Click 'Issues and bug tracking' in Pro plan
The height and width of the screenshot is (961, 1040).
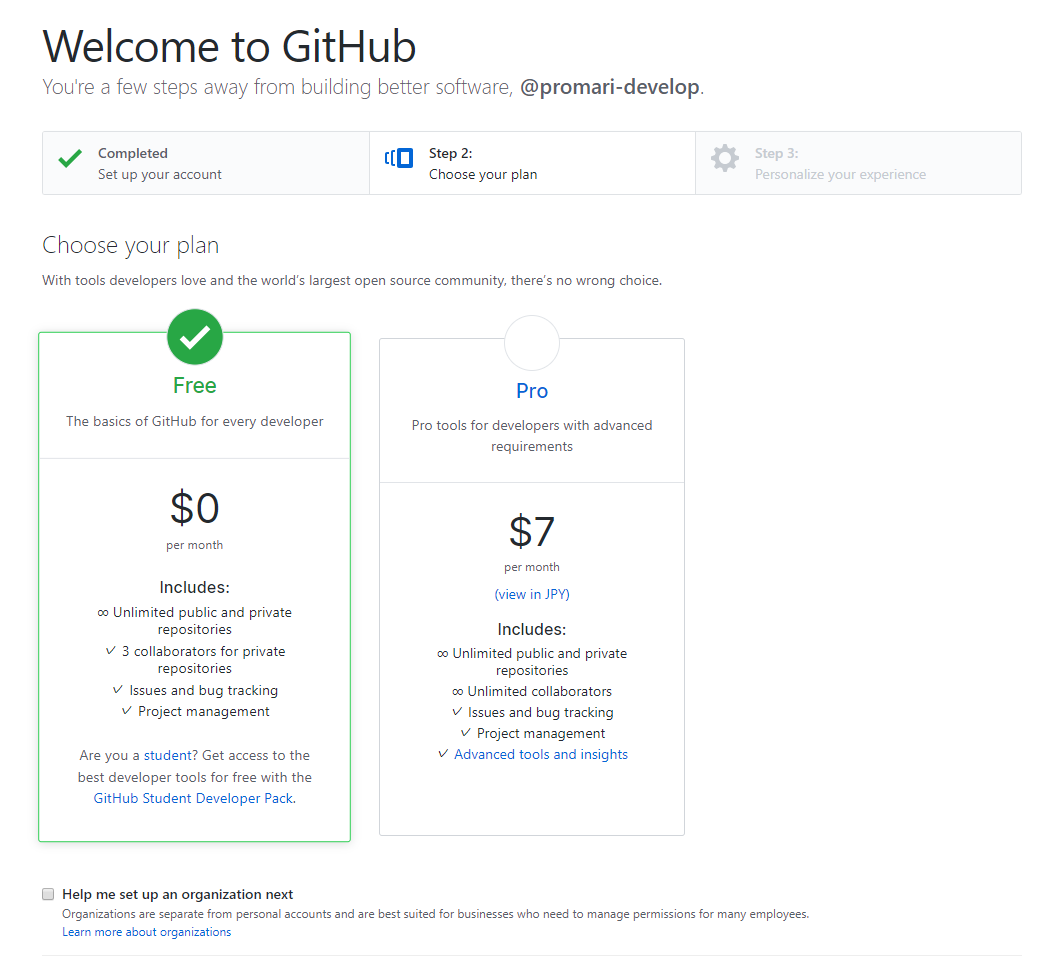(x=541, y=712)
